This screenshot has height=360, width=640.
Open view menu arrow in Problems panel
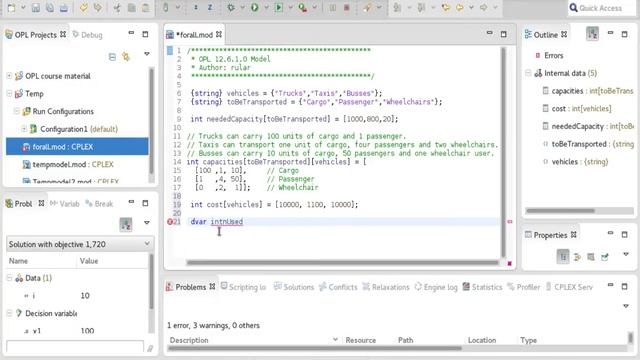(x=626, y=306)
